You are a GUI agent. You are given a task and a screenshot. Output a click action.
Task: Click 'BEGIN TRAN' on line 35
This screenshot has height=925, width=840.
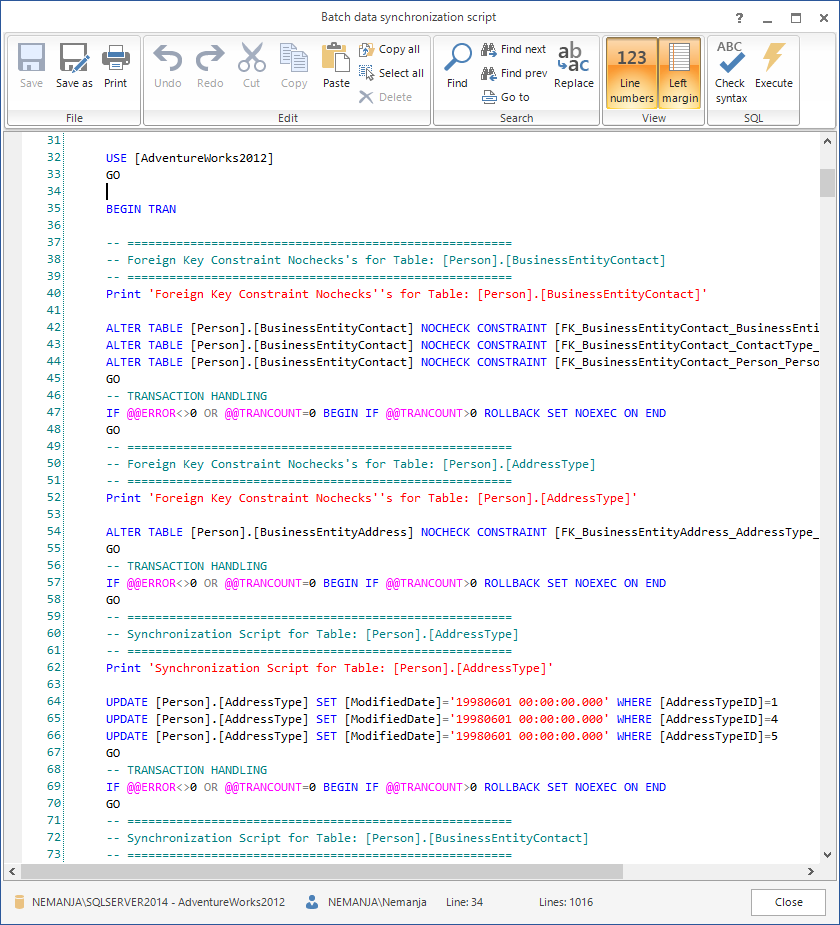point(141,209)
